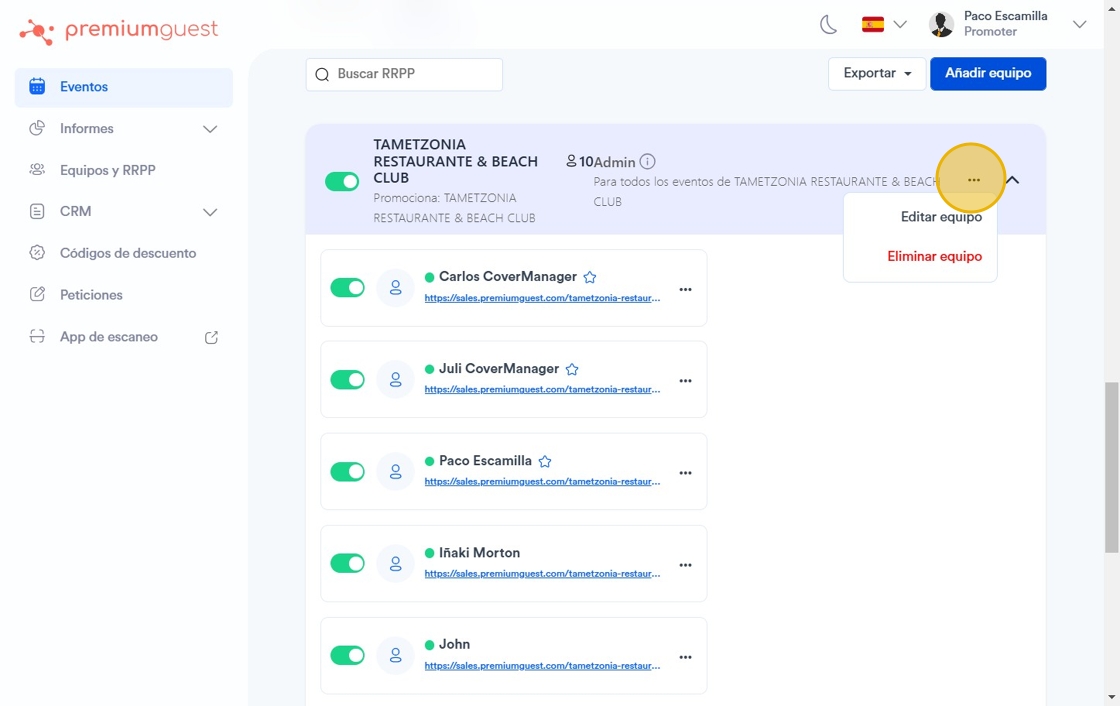Screen dimensions: 1120x706
Task: Click Paco Escamilla profile avatar
Action: coord(941,24)
